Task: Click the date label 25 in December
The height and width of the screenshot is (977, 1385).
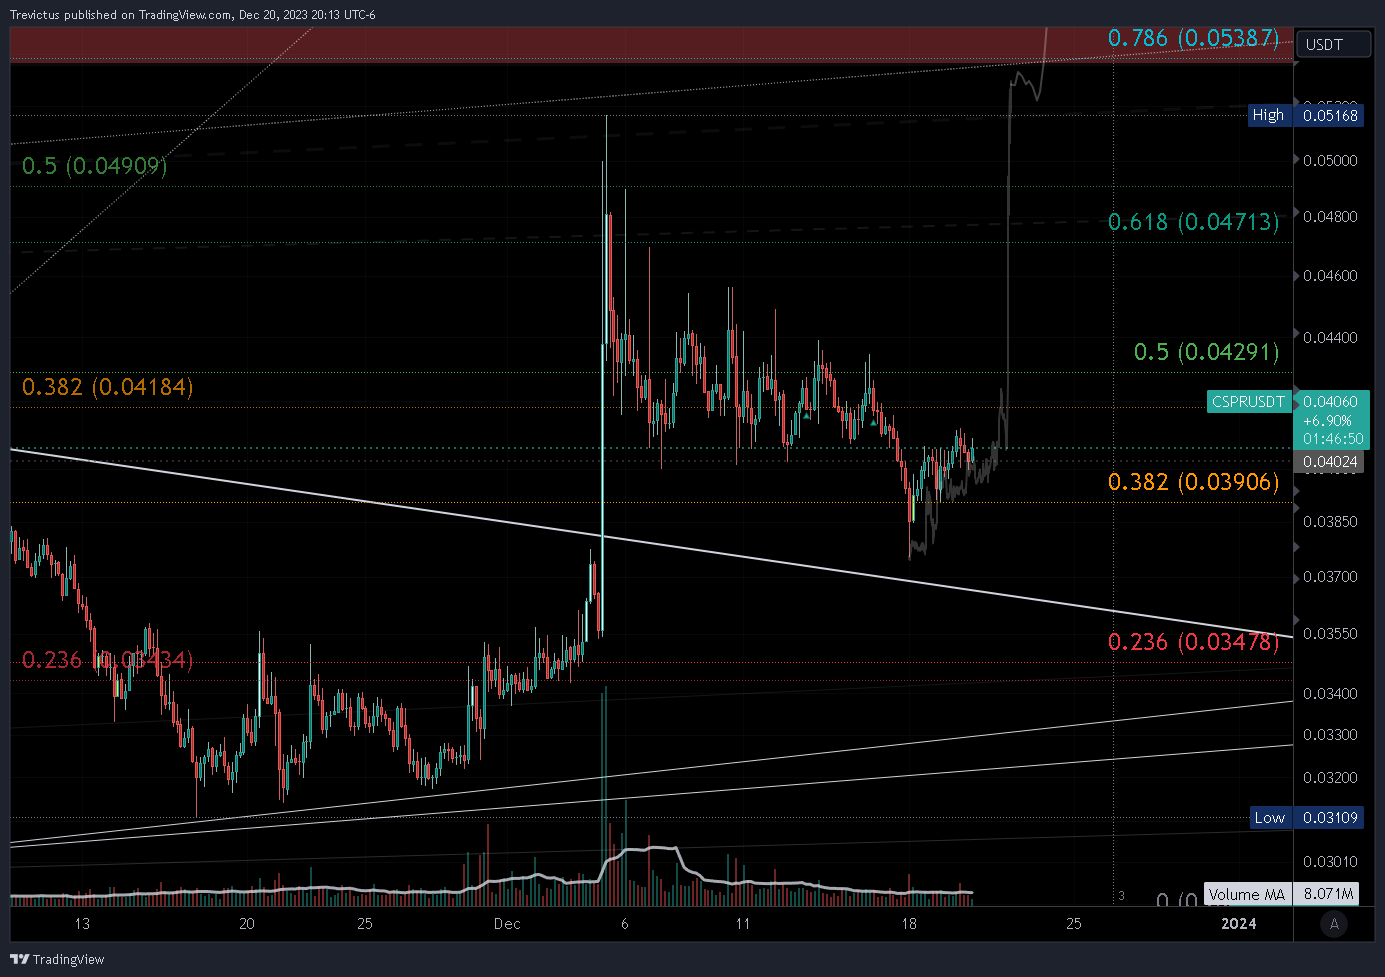Action: coord(1073,924)
